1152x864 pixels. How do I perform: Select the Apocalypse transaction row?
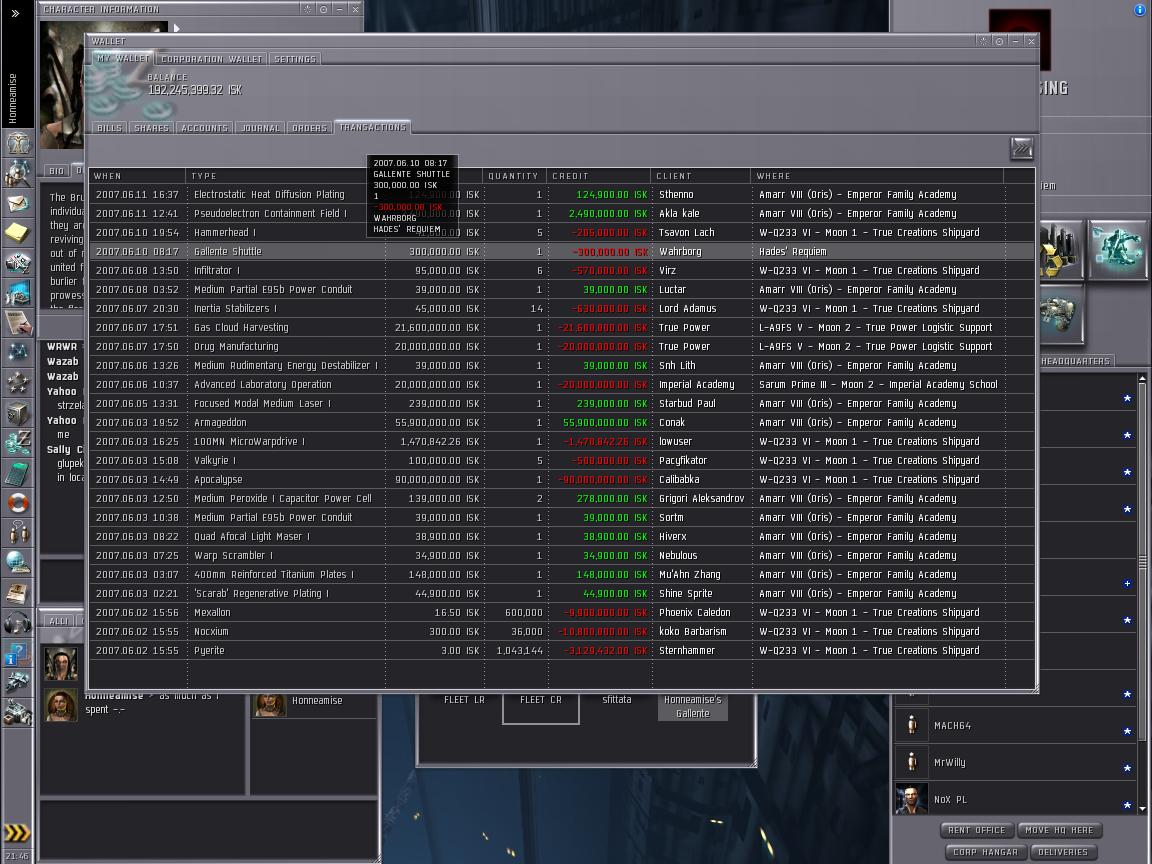pyautogui.click(x=561, y=480)
